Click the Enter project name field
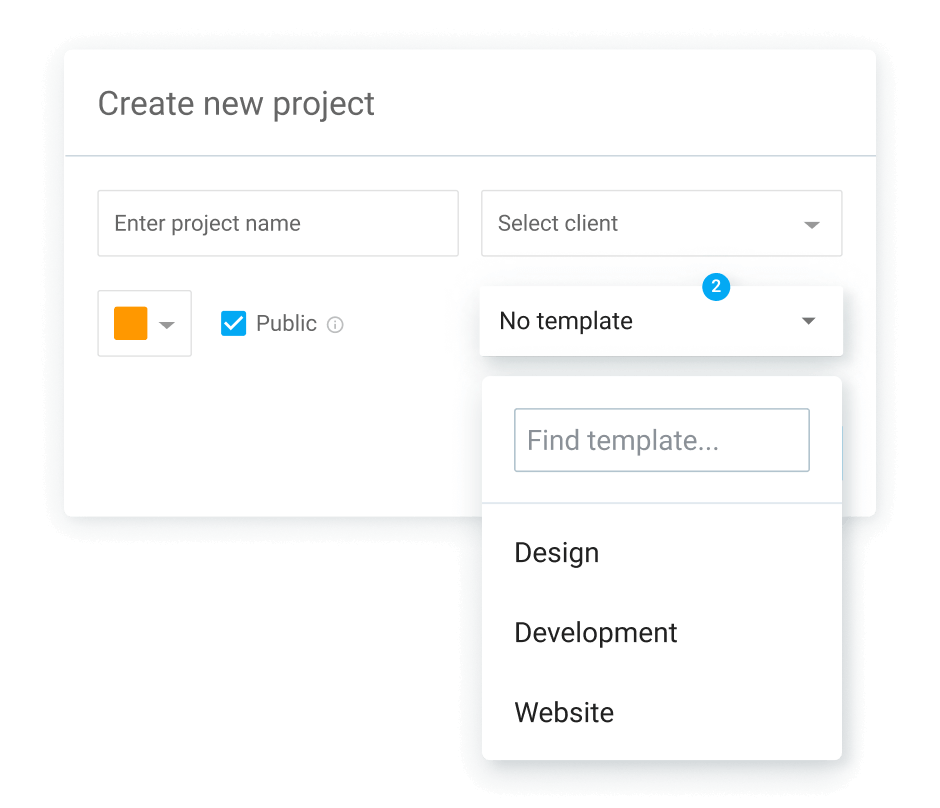This screenshot has width=940, height=808. (x=277, y=223)
